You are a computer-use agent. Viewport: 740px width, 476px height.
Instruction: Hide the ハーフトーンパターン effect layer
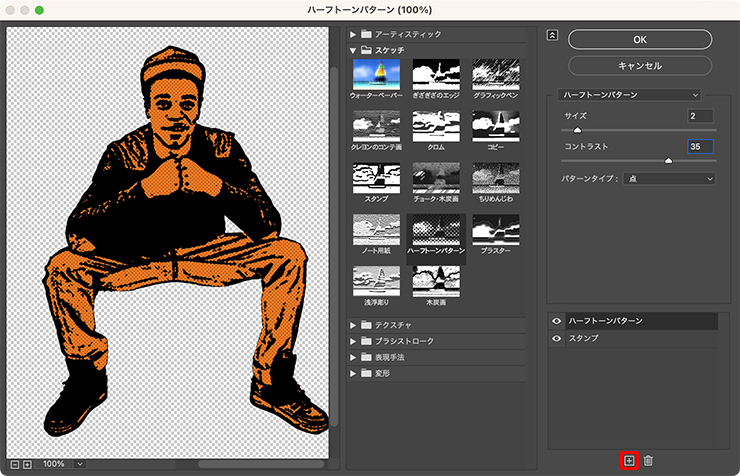coord(557,321)
